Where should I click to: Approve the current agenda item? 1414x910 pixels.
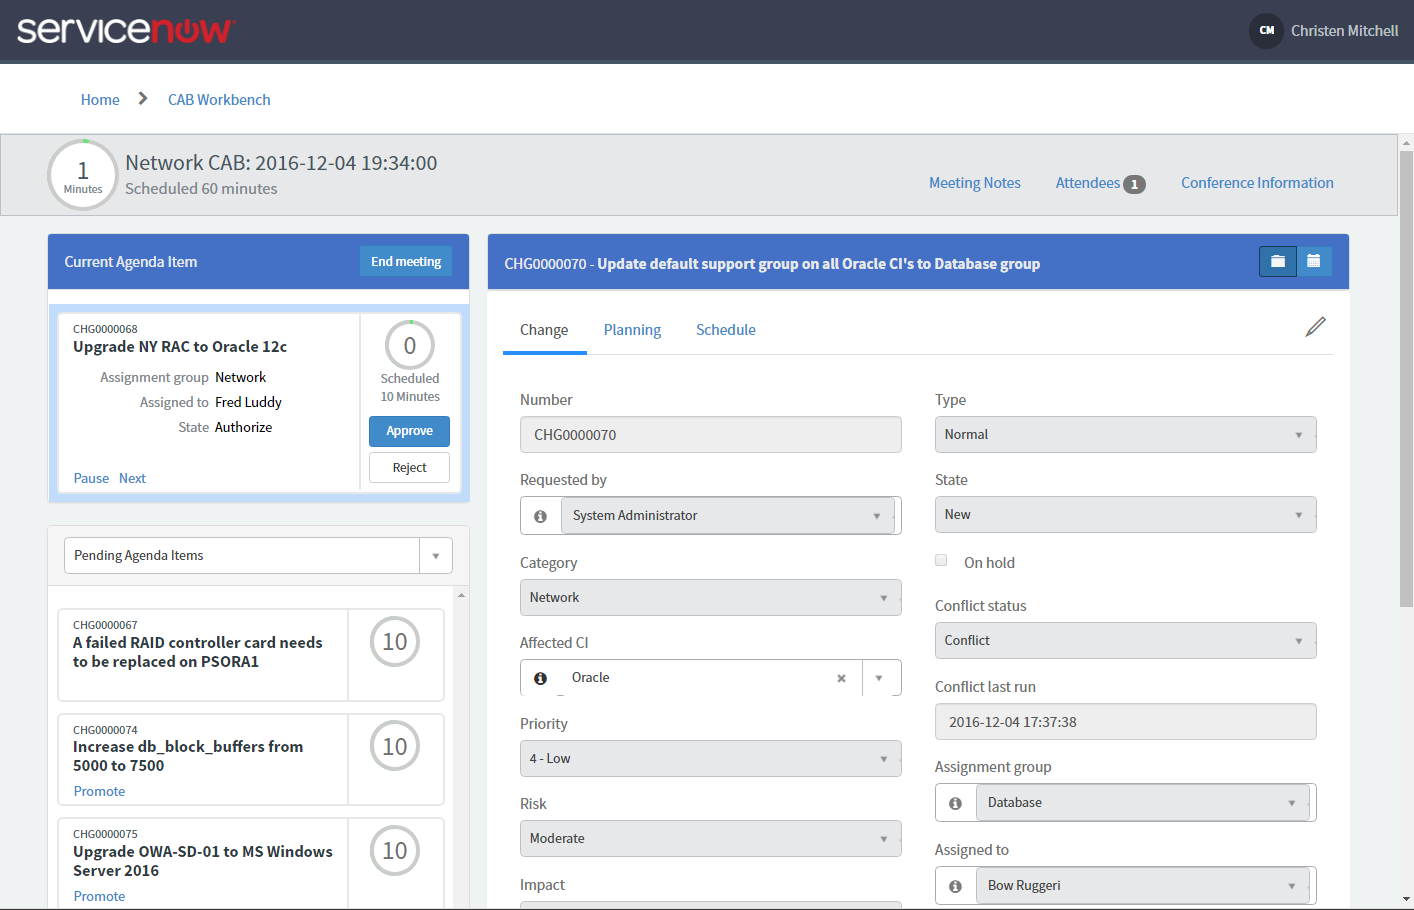click(409, 431)
